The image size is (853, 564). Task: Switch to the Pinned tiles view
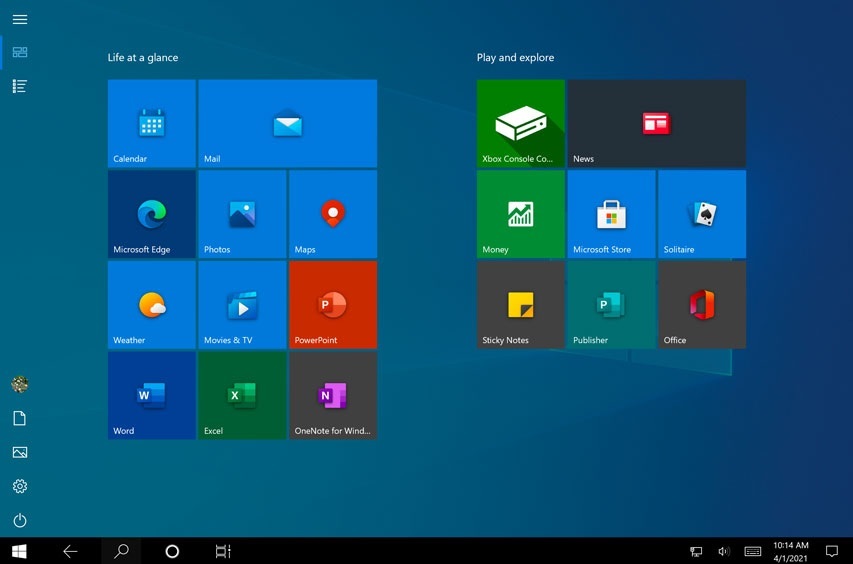point(19,52)
